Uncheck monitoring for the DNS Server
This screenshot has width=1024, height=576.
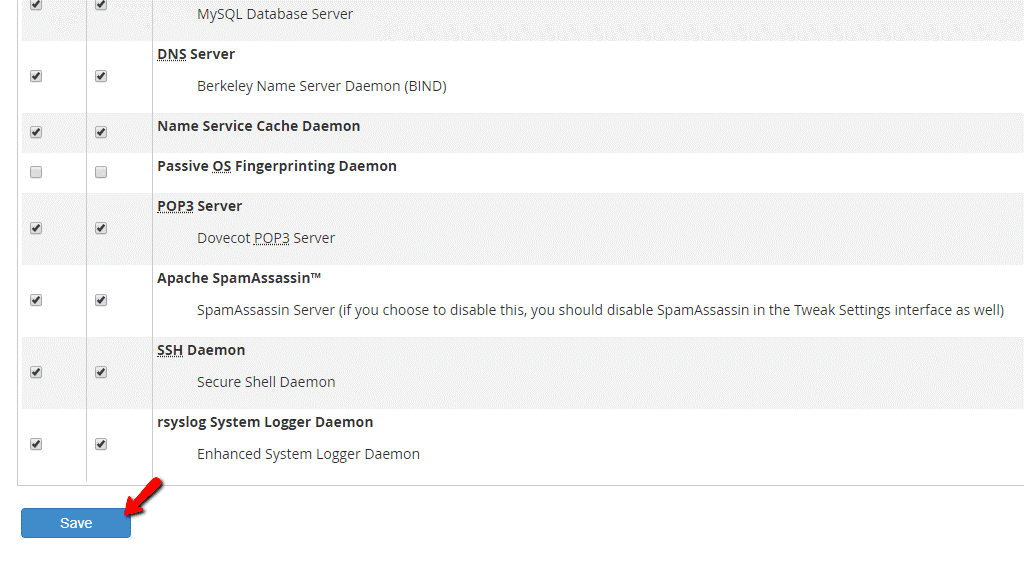[100, 76]
